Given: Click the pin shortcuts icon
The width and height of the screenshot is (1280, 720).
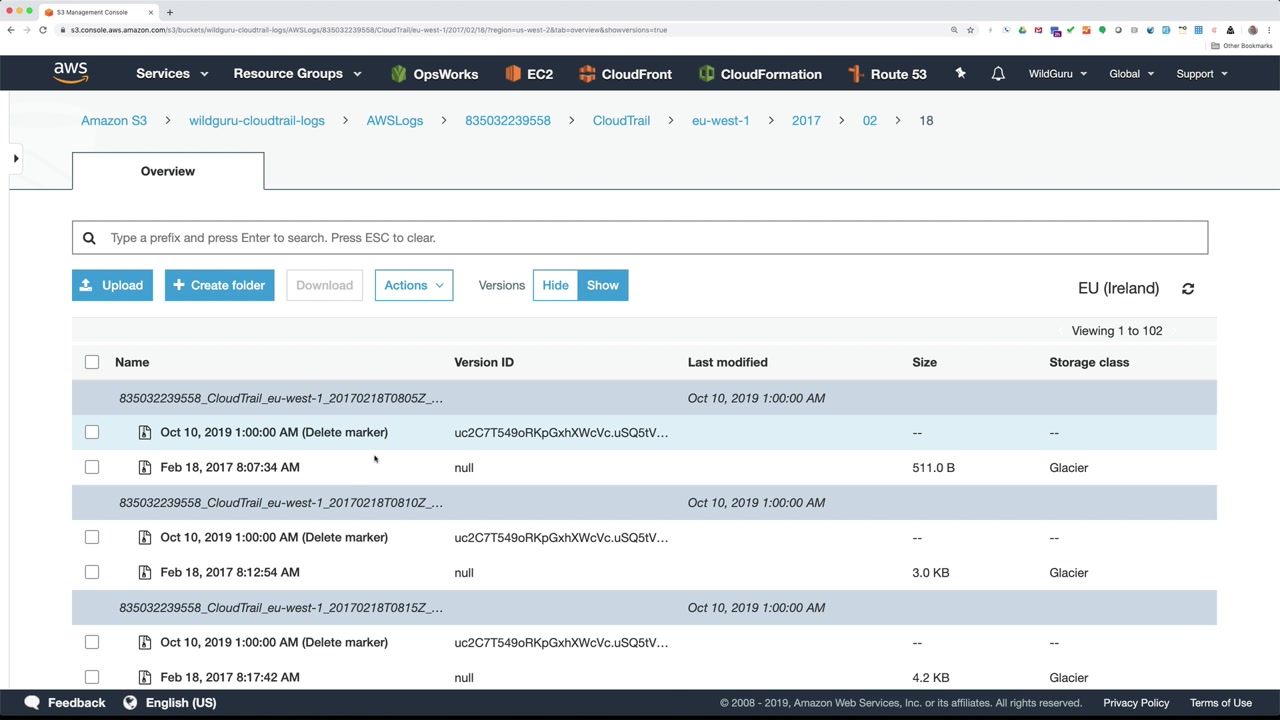Looking at the screenshot, I should click(x=960, y=73).
